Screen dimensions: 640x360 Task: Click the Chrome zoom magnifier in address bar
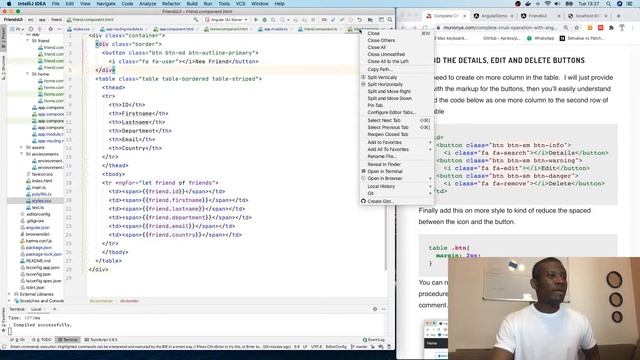[x=566, y=28]
